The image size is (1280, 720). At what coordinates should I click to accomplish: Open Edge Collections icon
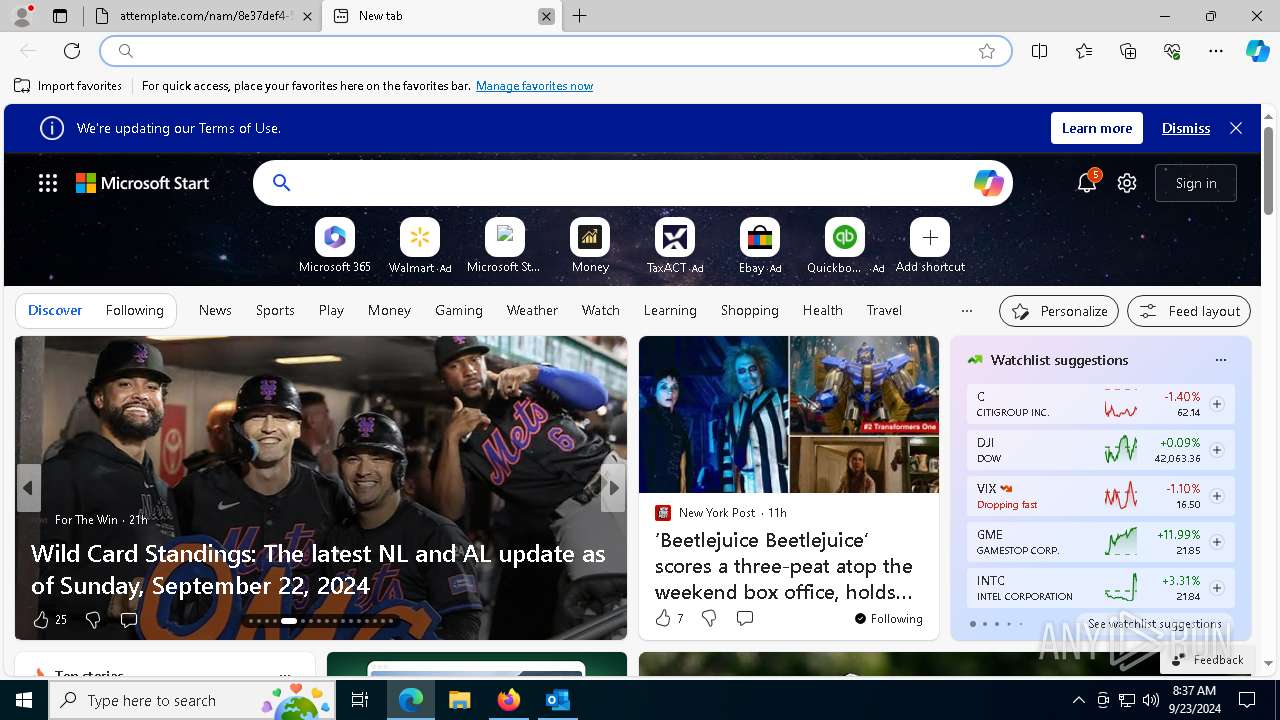point(1128,51)
